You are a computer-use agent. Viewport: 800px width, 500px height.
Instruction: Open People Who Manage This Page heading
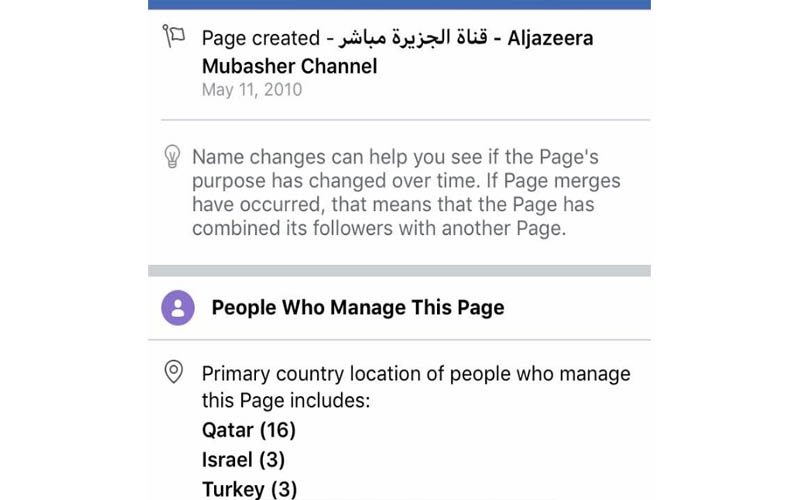click(x=357, y=308)
